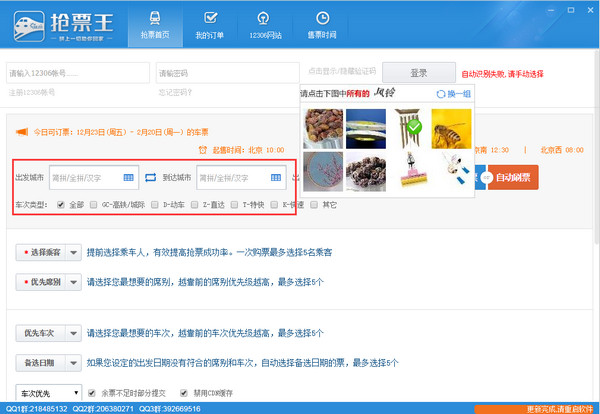
Task: Click the 登录 login button
Action: (418, 73)
